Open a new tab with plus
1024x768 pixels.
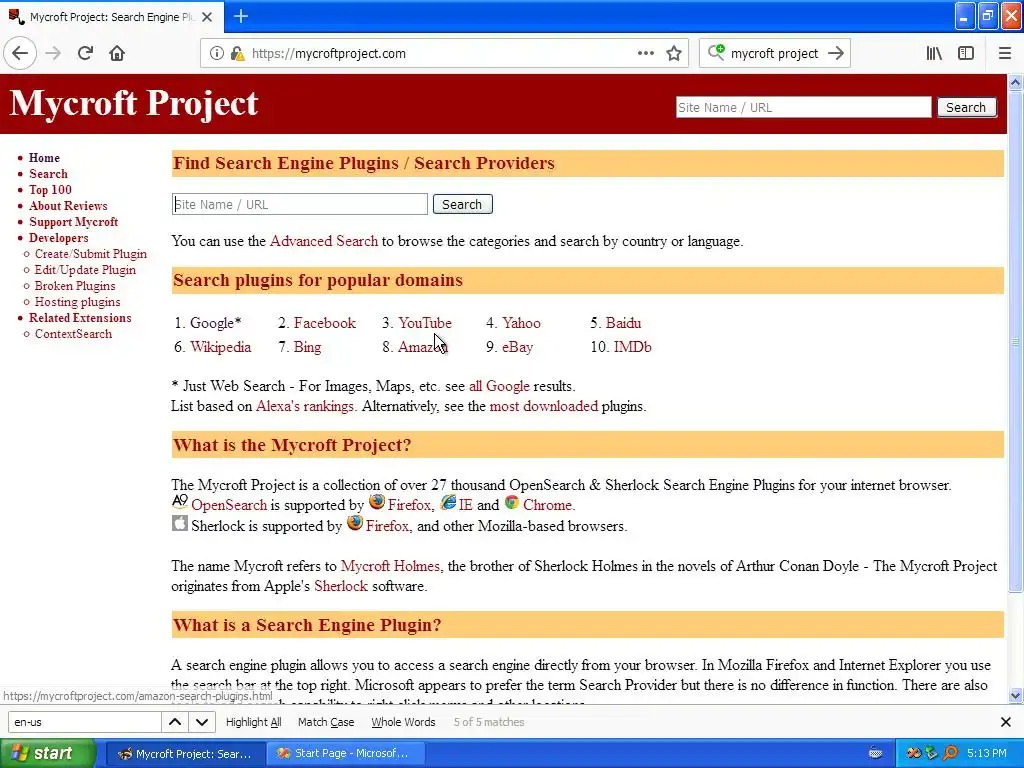pyautogui.click(x=241, y=16)
